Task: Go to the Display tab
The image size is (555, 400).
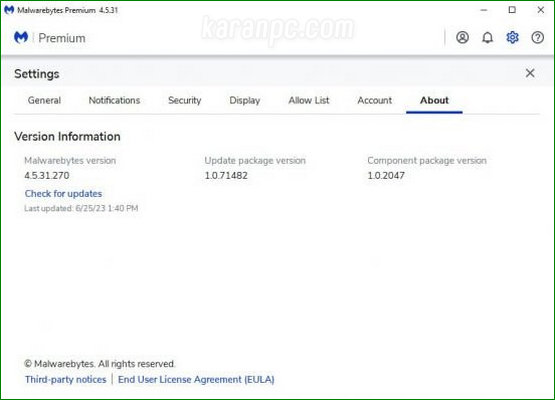Action: point(245,100)
